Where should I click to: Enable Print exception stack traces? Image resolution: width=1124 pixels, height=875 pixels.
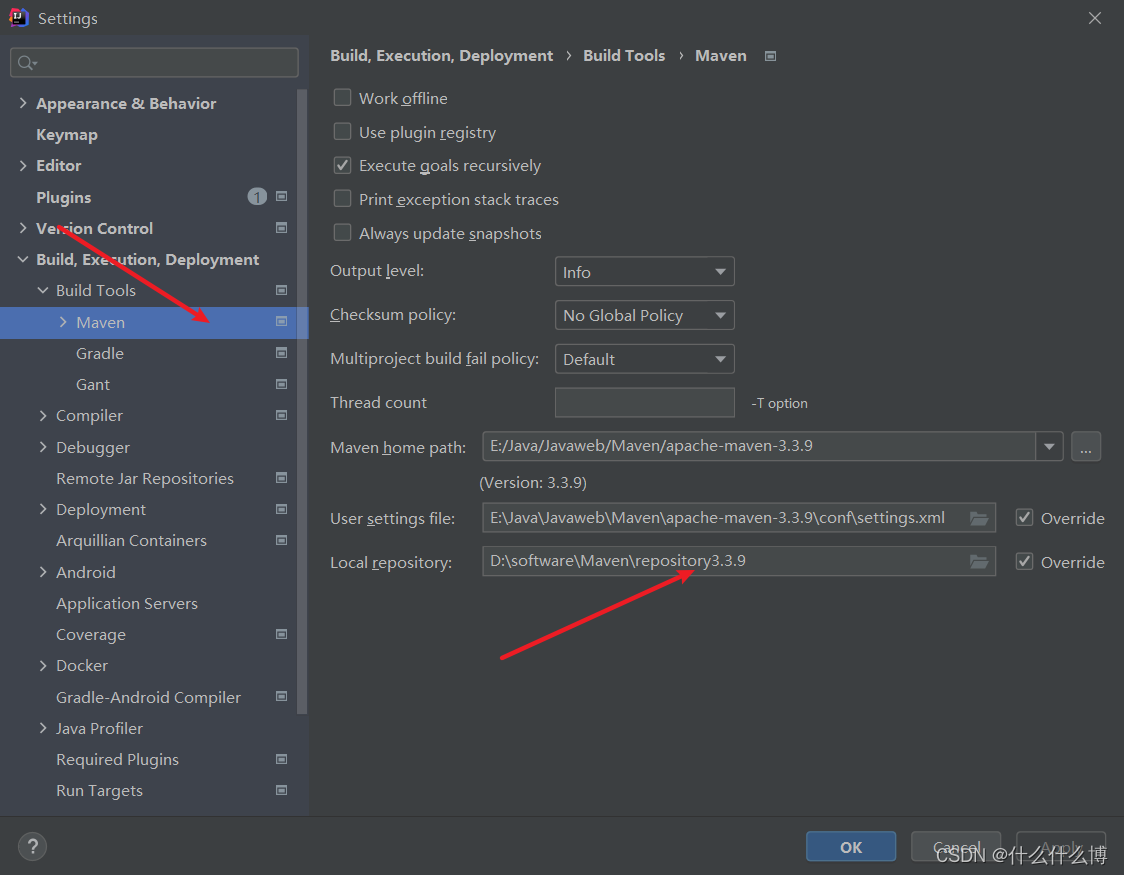(343, 199)
